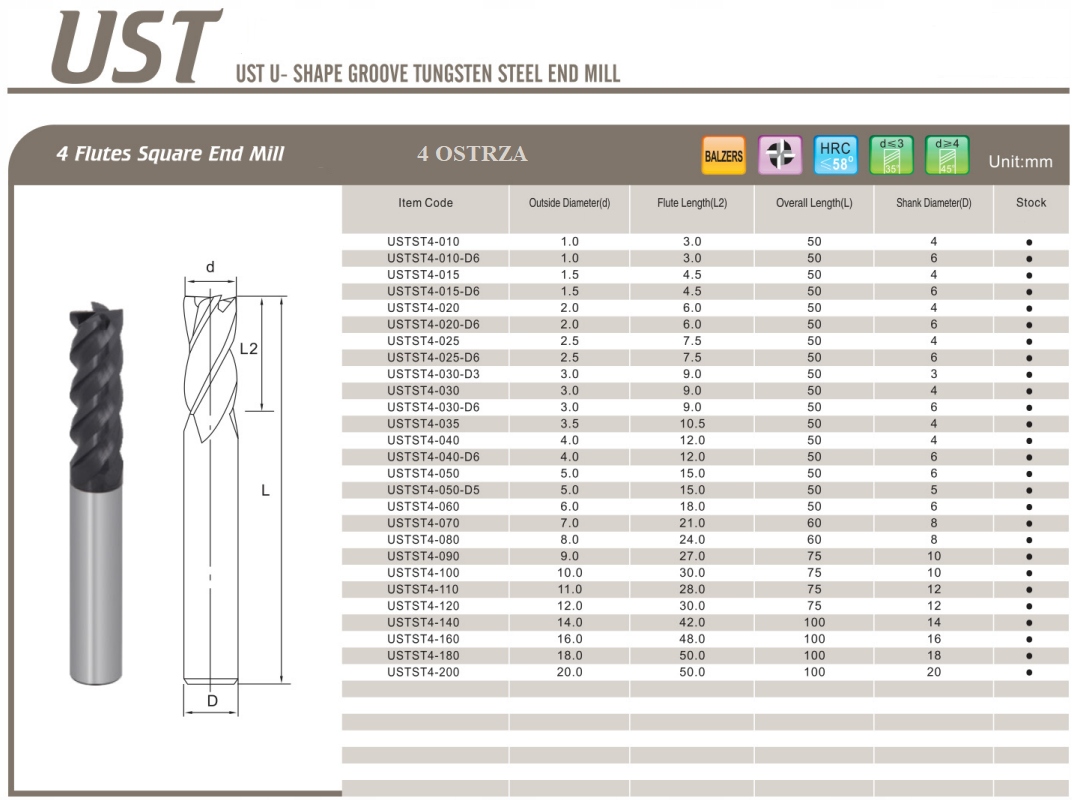Select item code USTST4-200

[423, 673]
